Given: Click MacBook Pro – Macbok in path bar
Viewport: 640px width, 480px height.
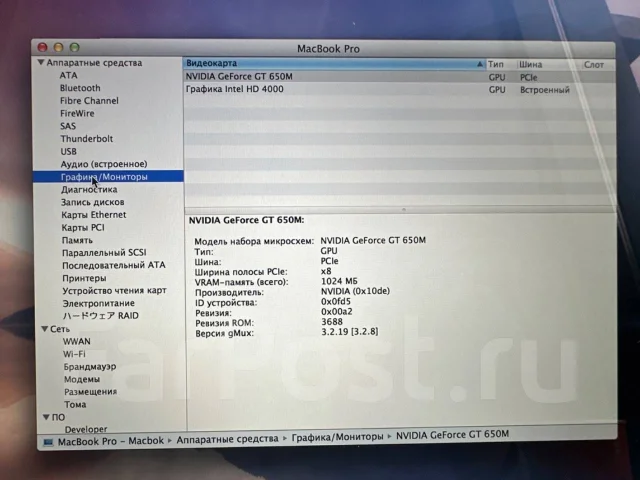Looking at the screenshot, I should (x=111, y=441).
